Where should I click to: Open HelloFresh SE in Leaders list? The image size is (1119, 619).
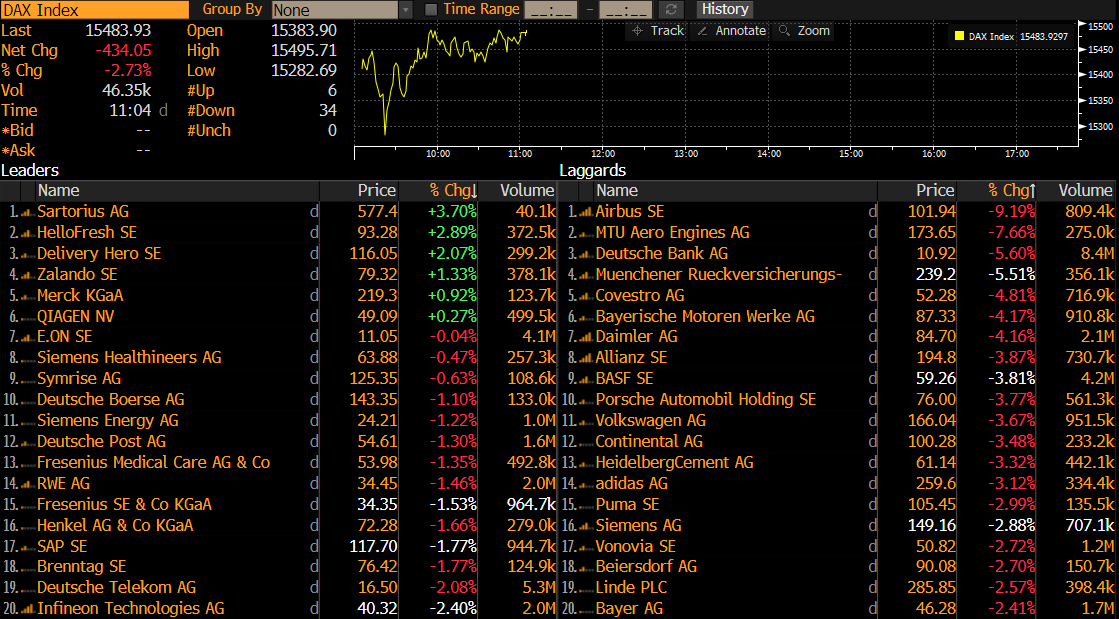click(x=87, y=233)
